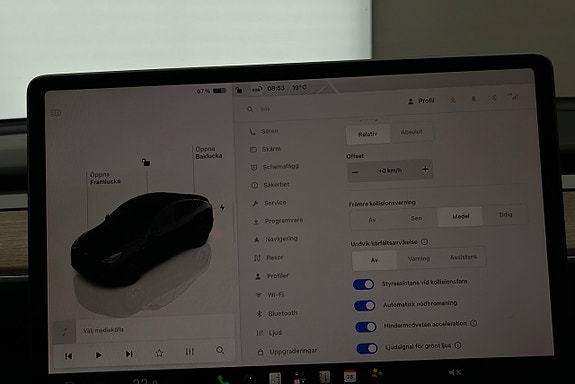This screenshot has height=384, width=575.
Task: Set Undvik körfältsavvikelse to Assistans
Action: [464, 257]
